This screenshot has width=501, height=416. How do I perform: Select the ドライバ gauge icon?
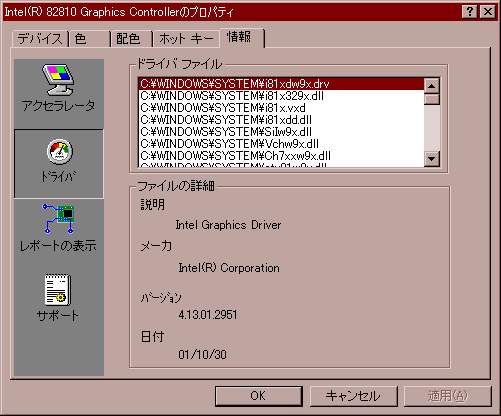[59, 152]
